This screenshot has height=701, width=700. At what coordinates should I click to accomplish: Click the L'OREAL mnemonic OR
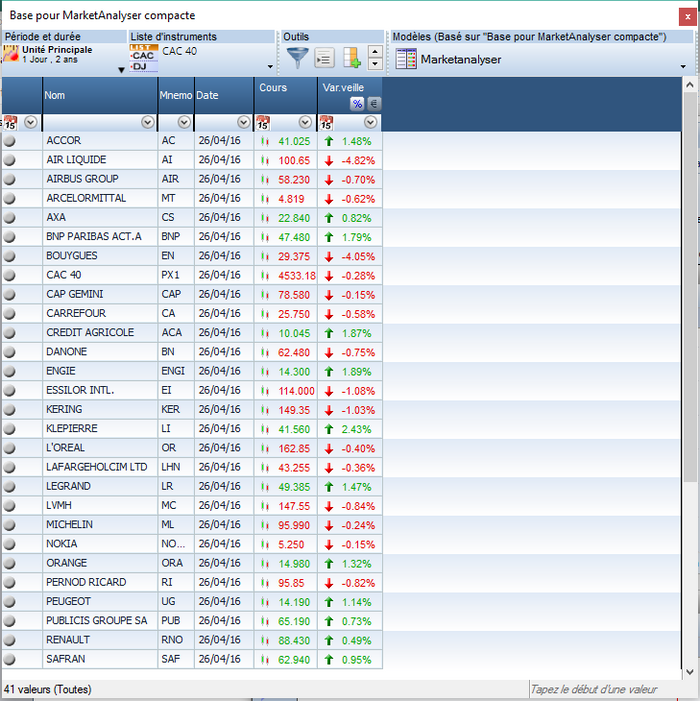pos(169,448)
